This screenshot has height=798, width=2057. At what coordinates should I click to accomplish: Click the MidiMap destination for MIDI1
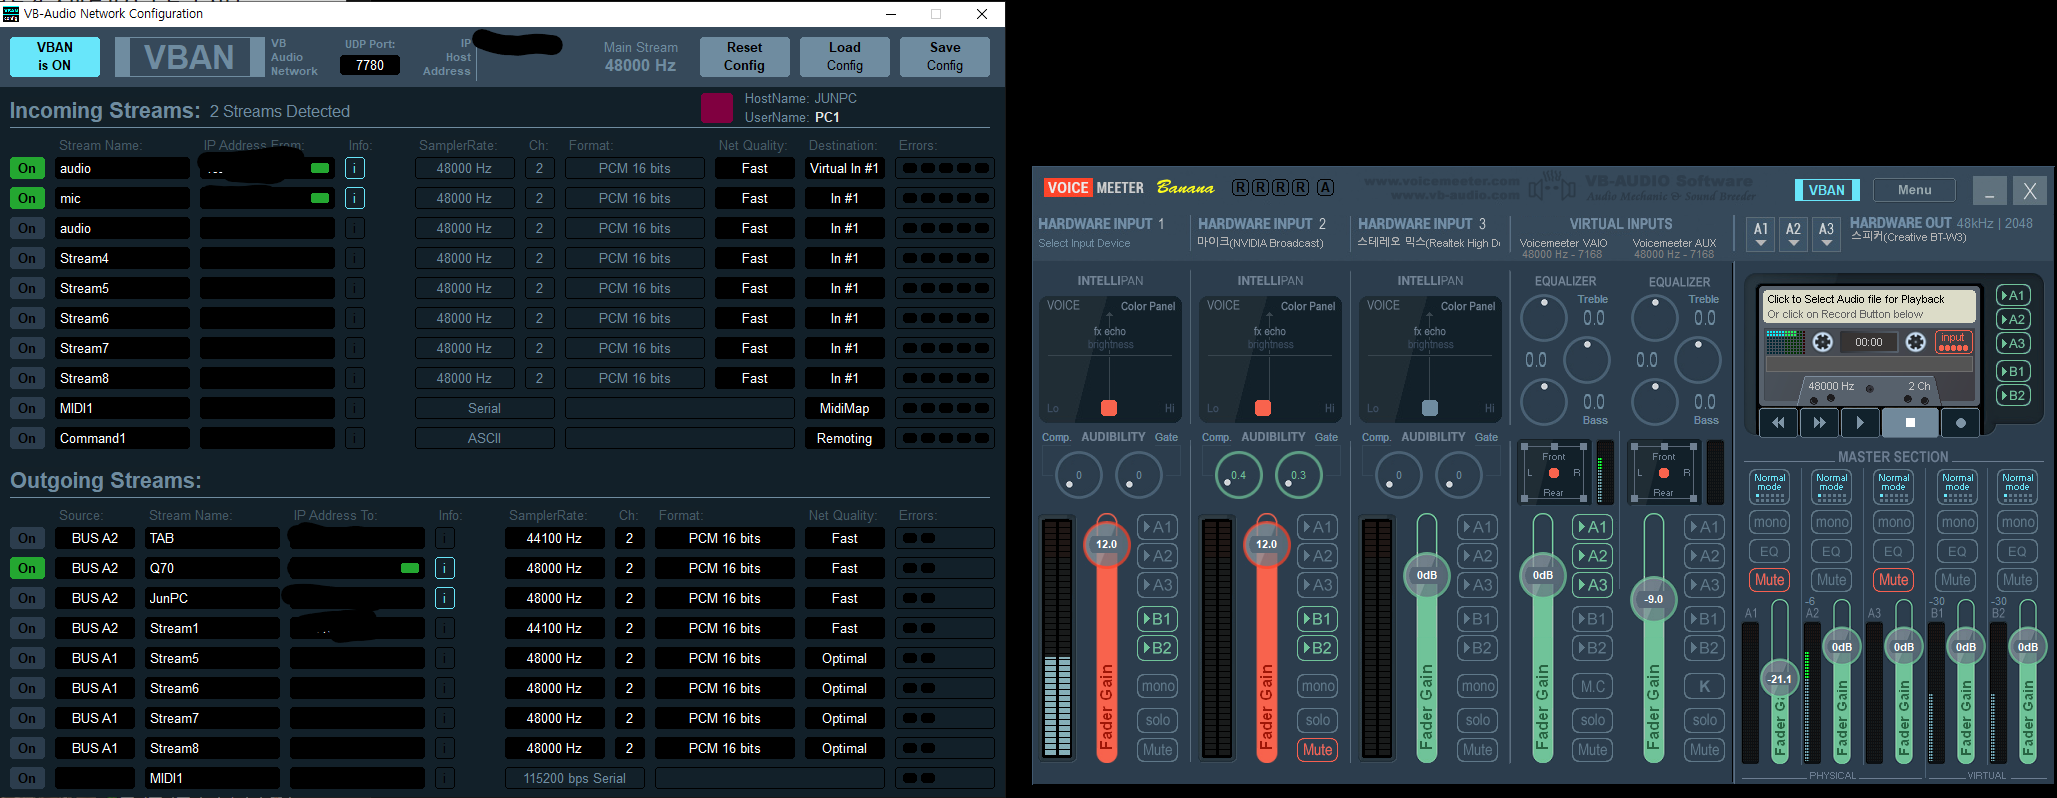pos(844,408)
